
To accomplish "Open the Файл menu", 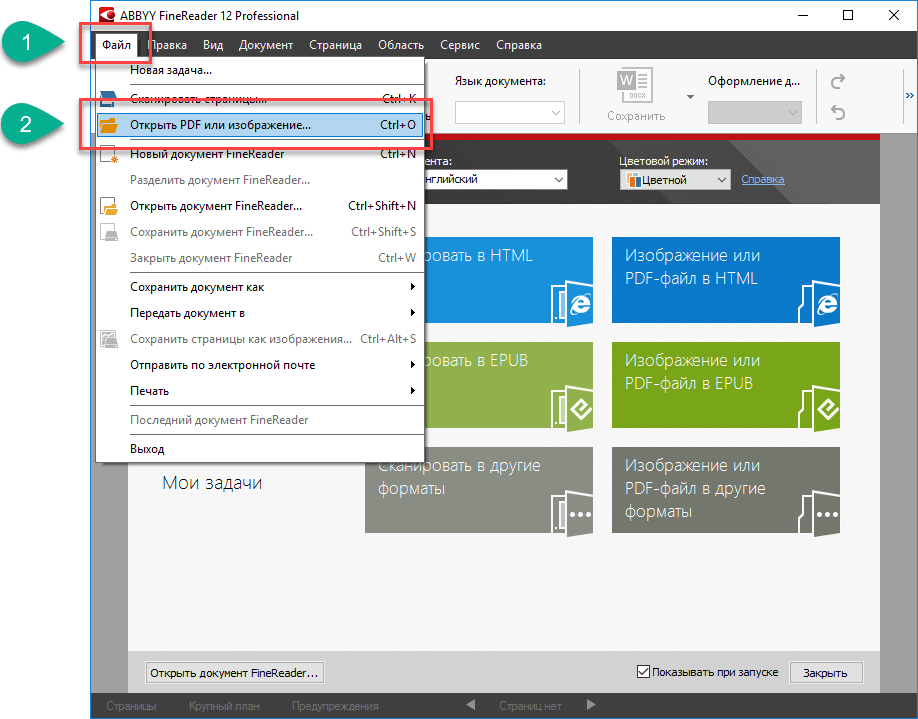I will (116, 45).
